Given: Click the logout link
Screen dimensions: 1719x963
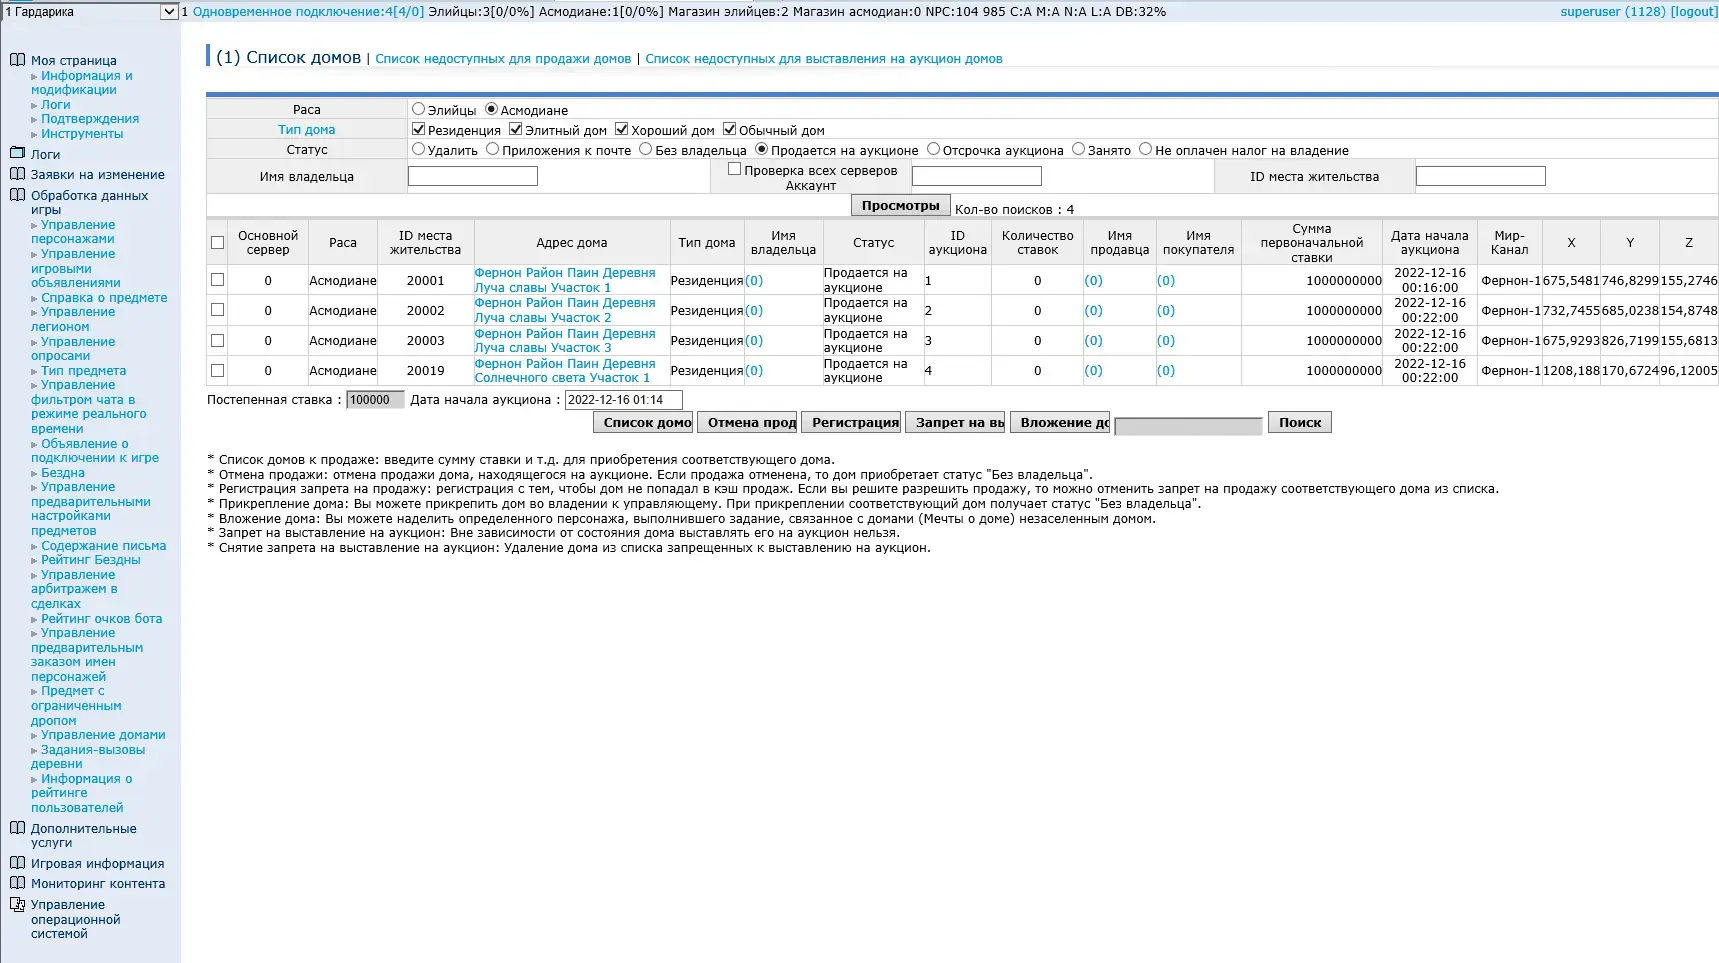Looking at the screenshot, I should 1694,12.
